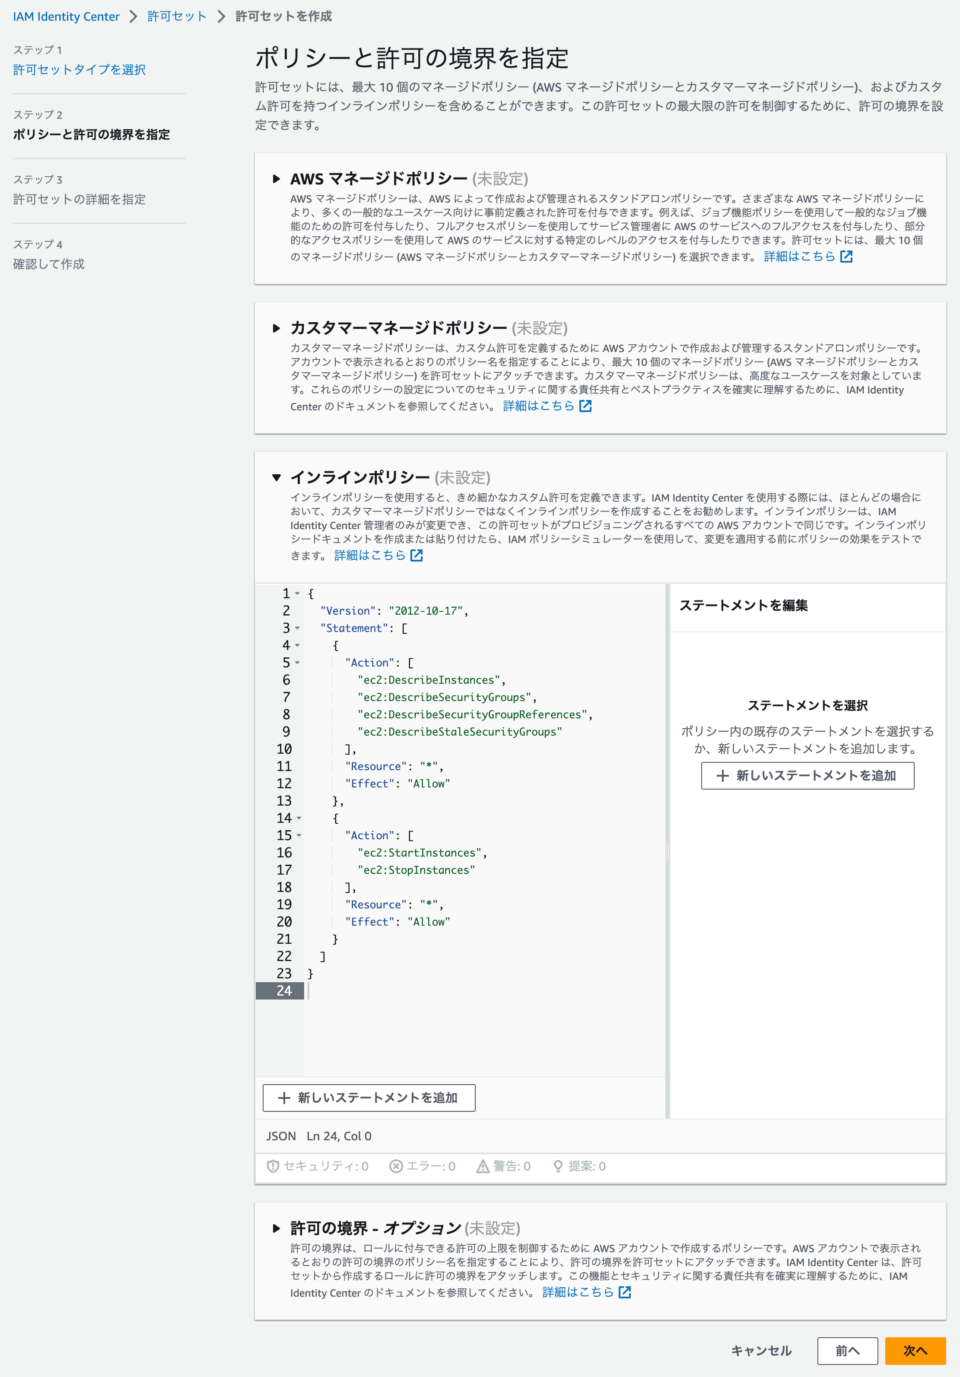Click the エラー error icon below the JSON editor
The height and width of the screenshot is (1377, 960).
pyautogui.click(x=398, y=1166)
